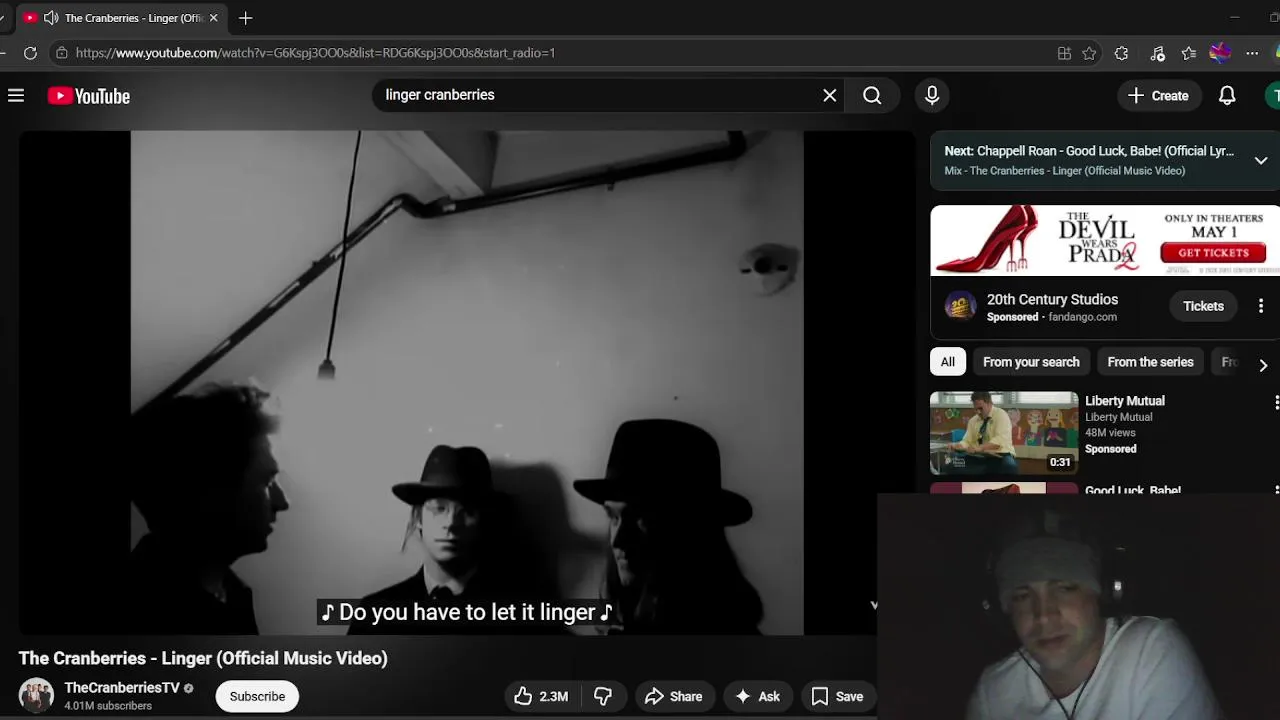Image resolution: width=1280 pixels, height=720 pixels.
Task: Open options menu for 20th Century Studios ad
Action: (x=1261, y=306)
